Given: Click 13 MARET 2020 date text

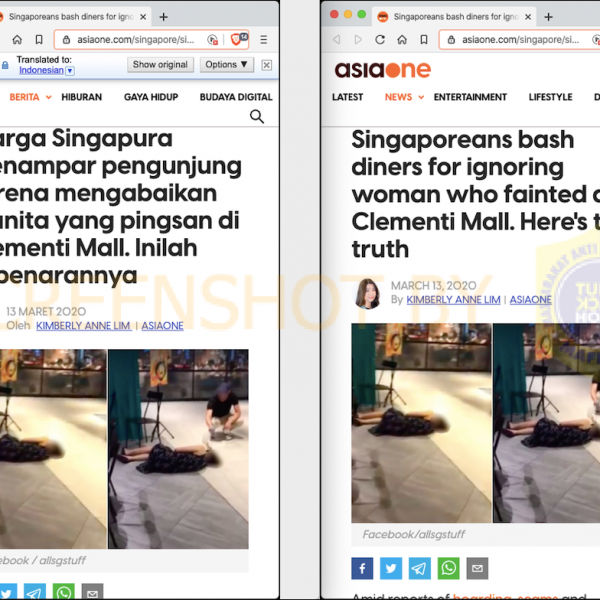Looking at the screenshot, I should pyautogui.click(x=46, y=312).
